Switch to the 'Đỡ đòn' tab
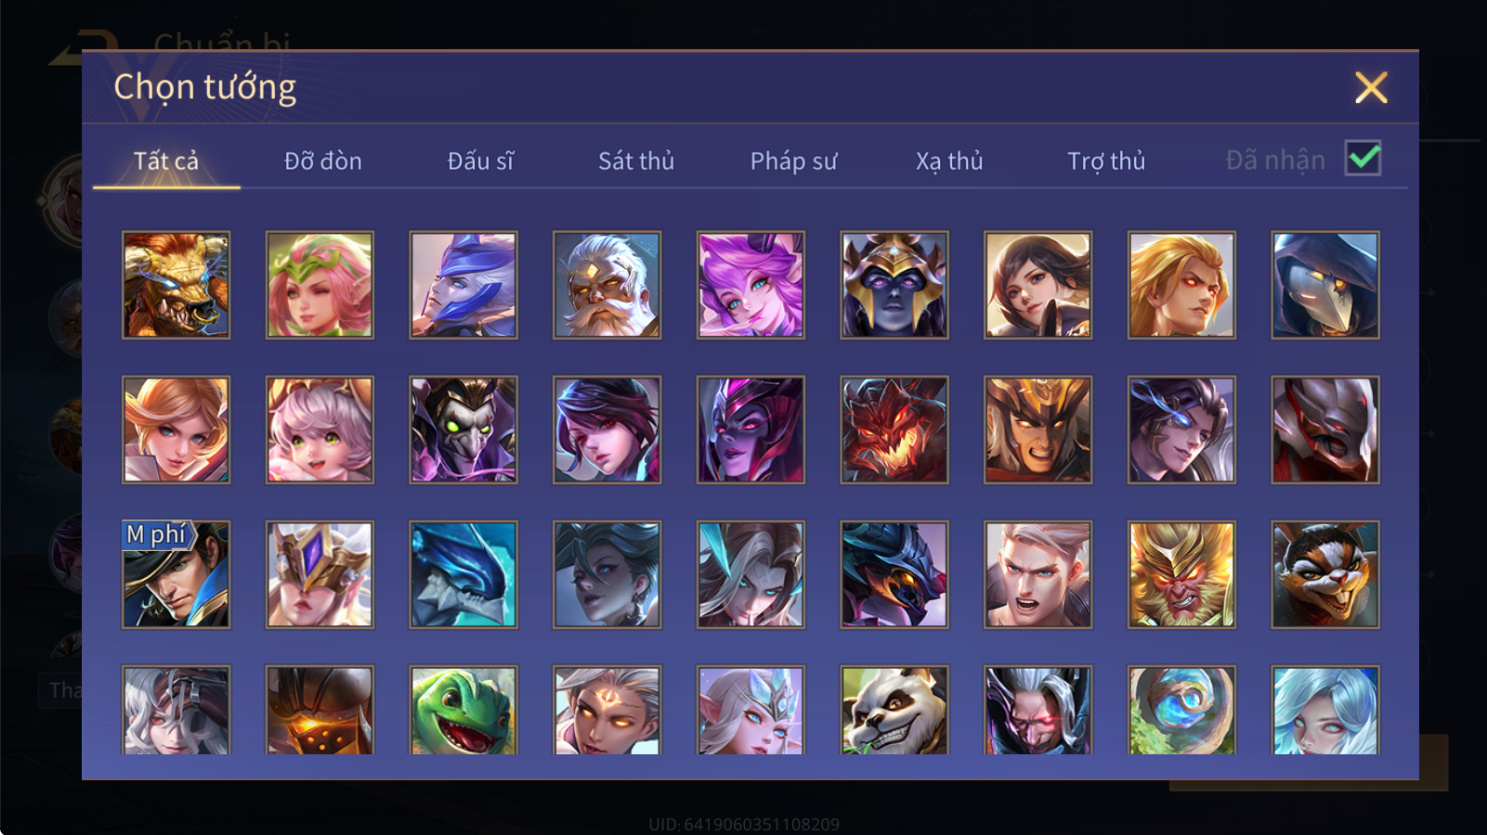The width and height of the screenshot is (1487, 835). (x=323, y=161)
